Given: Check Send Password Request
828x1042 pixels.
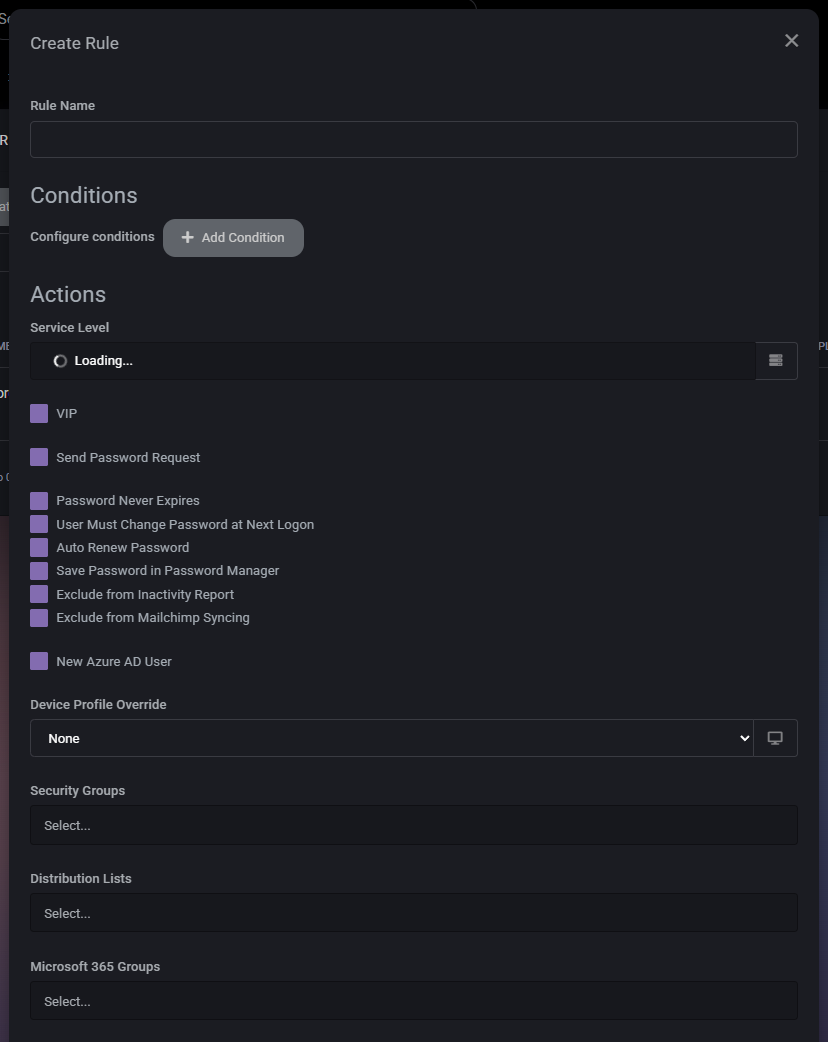Looking at the screenshot, I should pos(39,456).
